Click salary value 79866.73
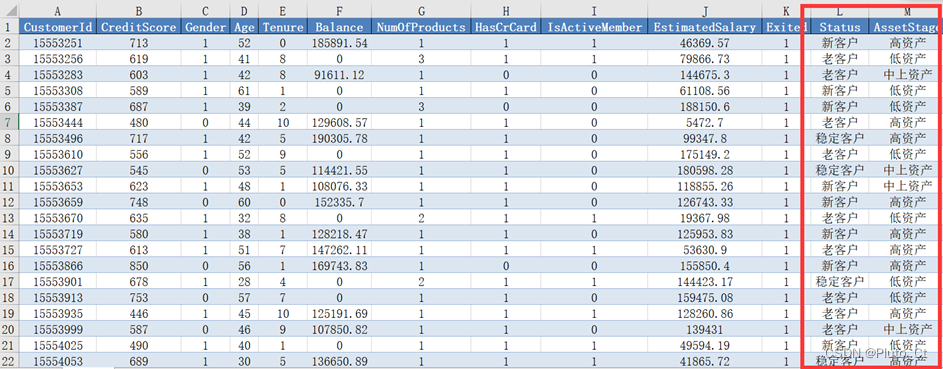The width and height of the screenshot is (943, 369). click(705, 59)
